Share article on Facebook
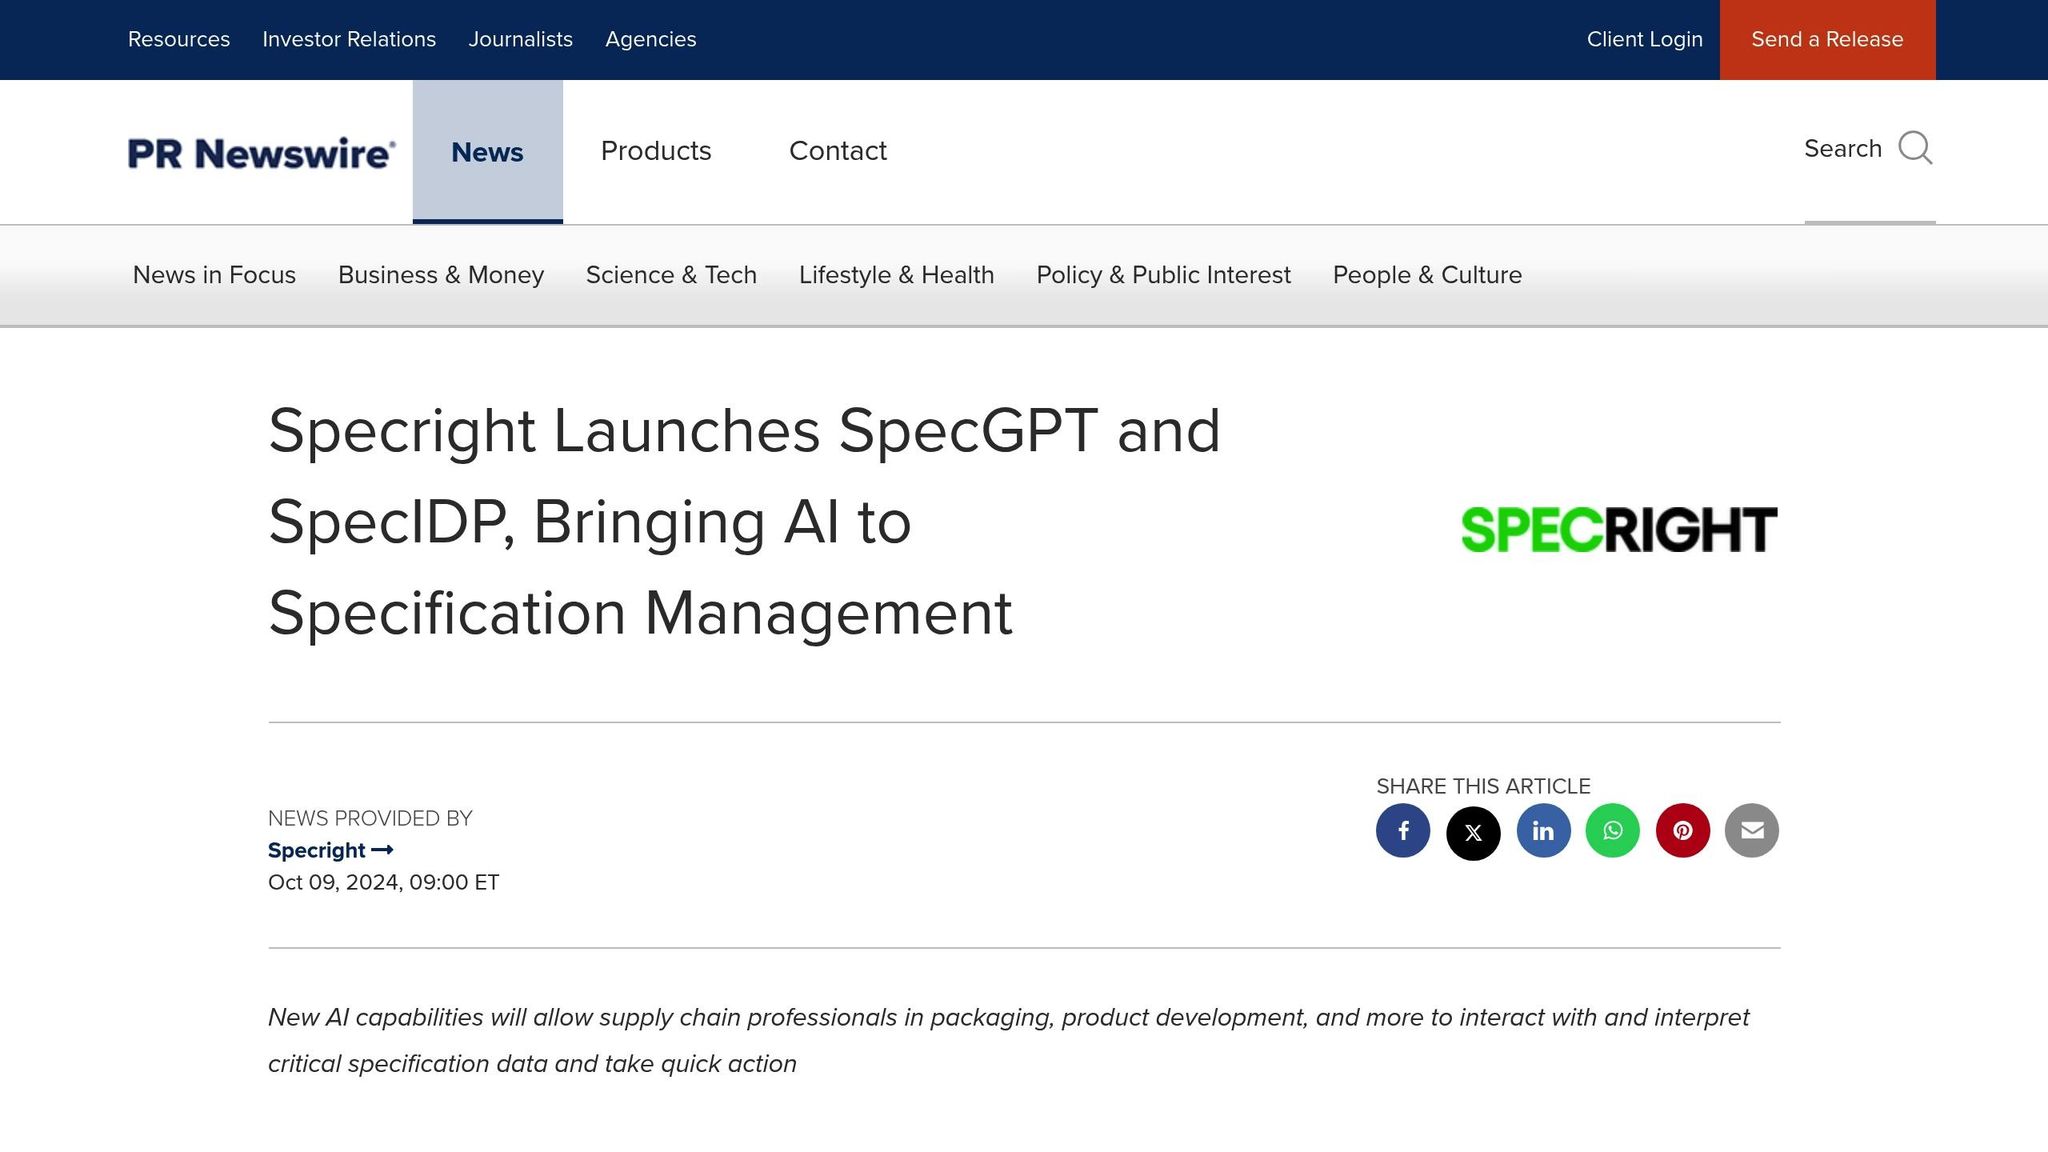The height and width of the screenshot is (1152, 2048). point(1402,831)
